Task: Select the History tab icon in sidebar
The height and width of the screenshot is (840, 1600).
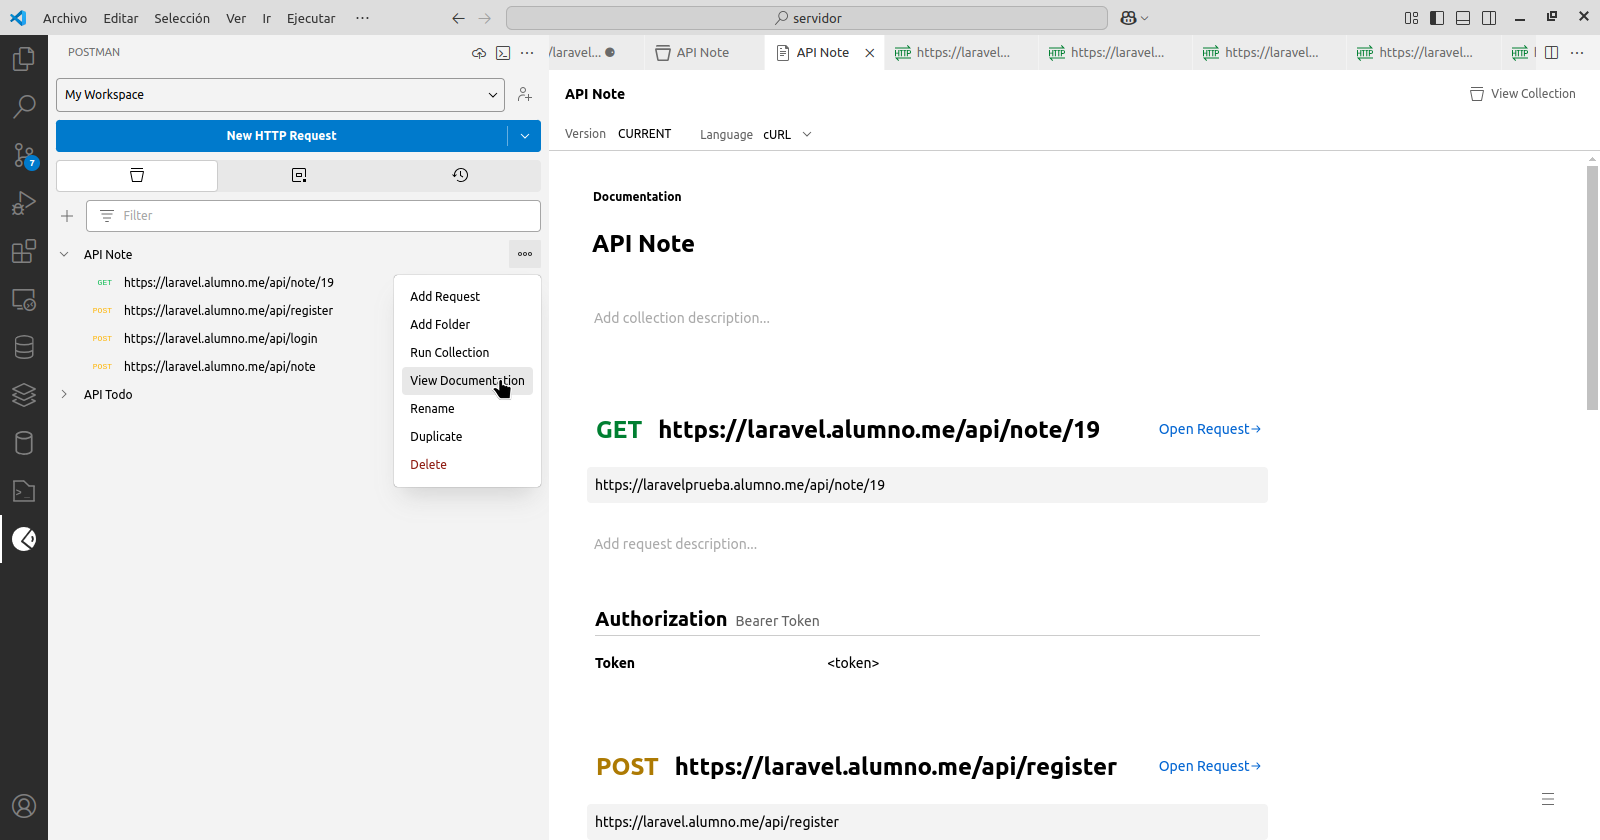Action: (460, 175)
